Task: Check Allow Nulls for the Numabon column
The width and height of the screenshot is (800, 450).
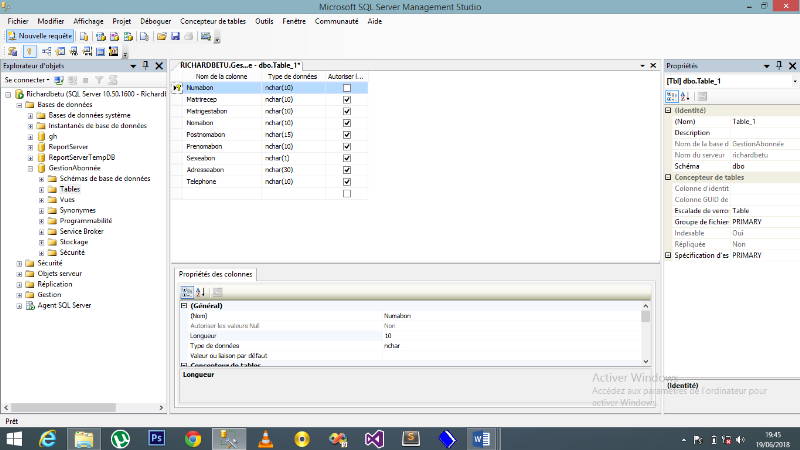Action: point(347,88)
